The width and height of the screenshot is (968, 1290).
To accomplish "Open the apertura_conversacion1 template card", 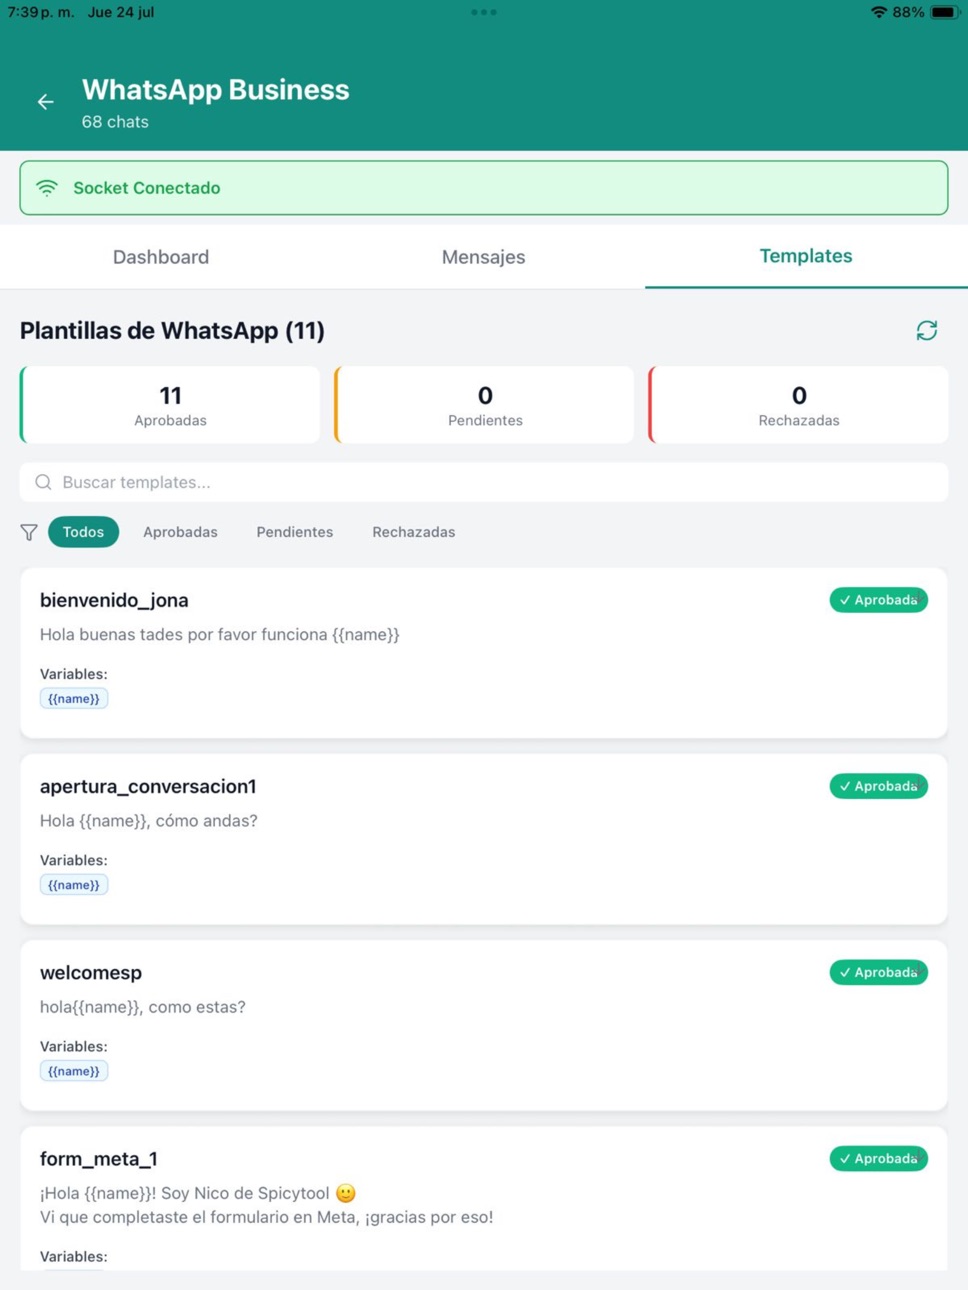I will (x=484, y=839).
